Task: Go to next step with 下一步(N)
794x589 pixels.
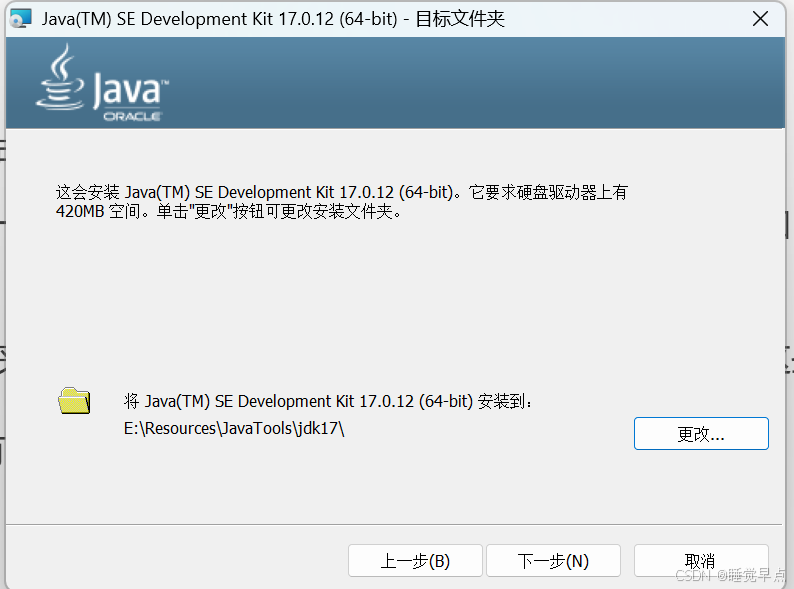Action: pos(553,561)
